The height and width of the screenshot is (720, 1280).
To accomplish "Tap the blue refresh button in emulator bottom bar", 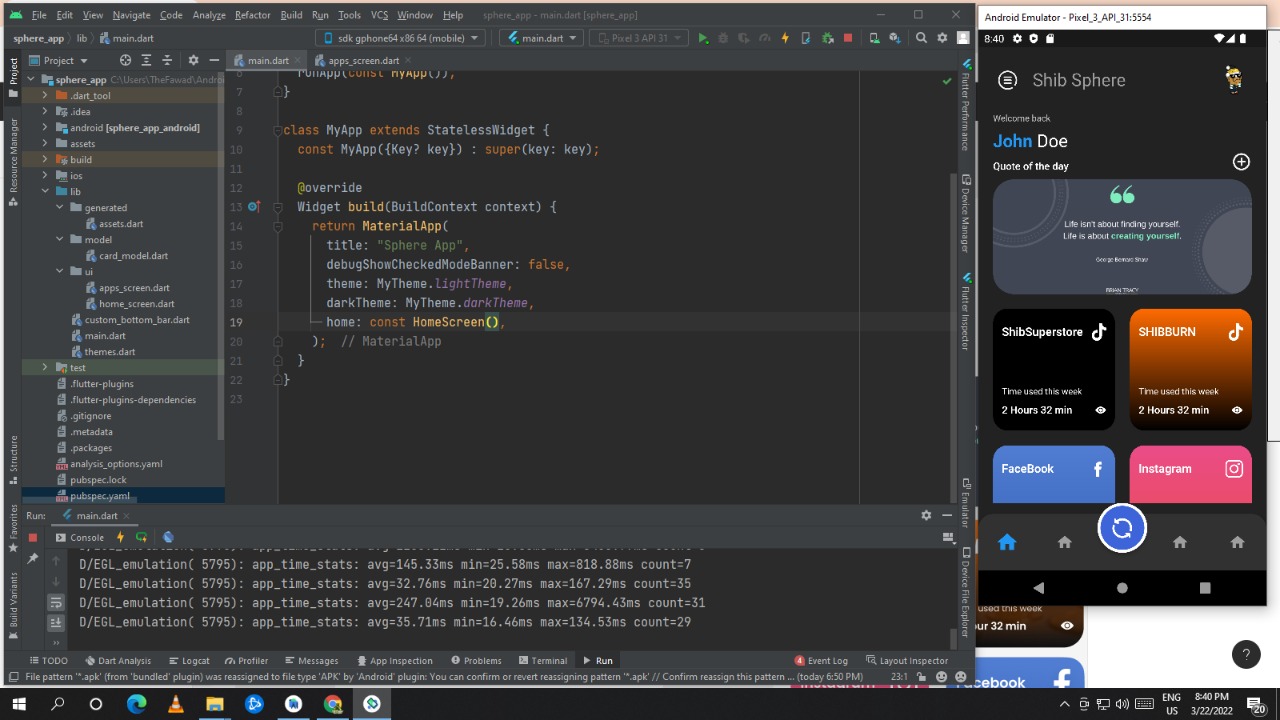I will click(1122, 528).
